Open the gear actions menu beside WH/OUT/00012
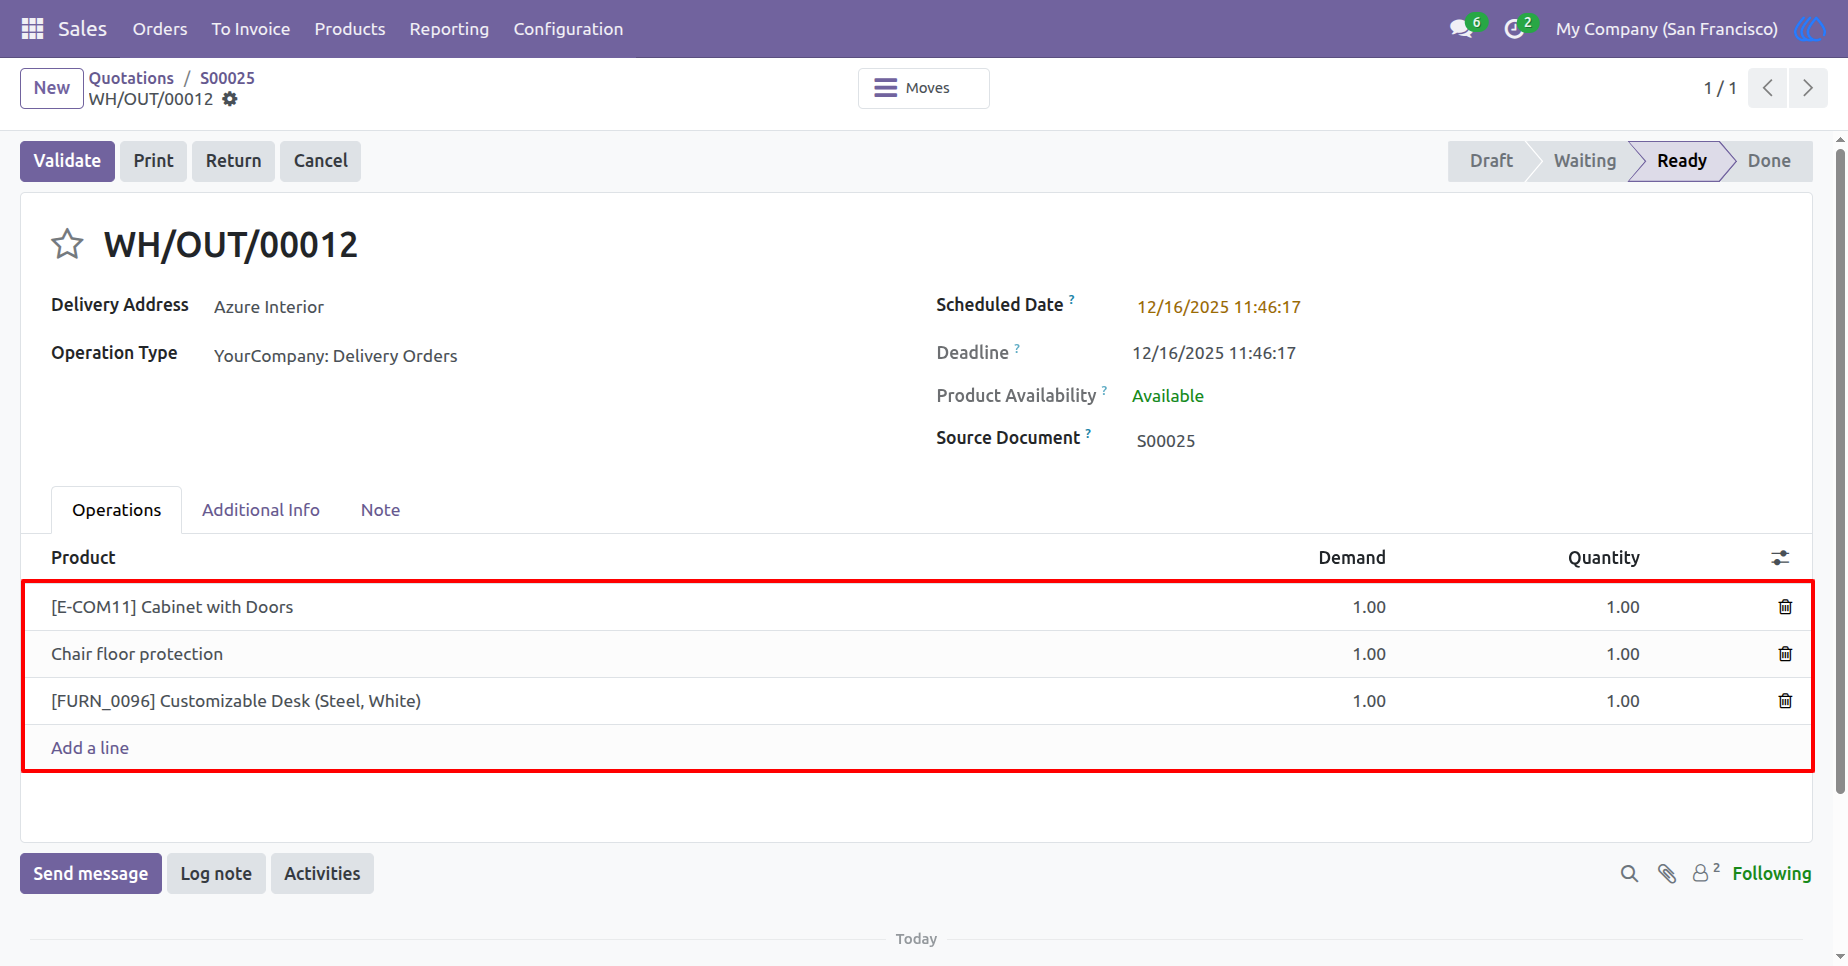Image resolution: width=1848 pixels, height=966 pixels. click(x=230, y=99)
